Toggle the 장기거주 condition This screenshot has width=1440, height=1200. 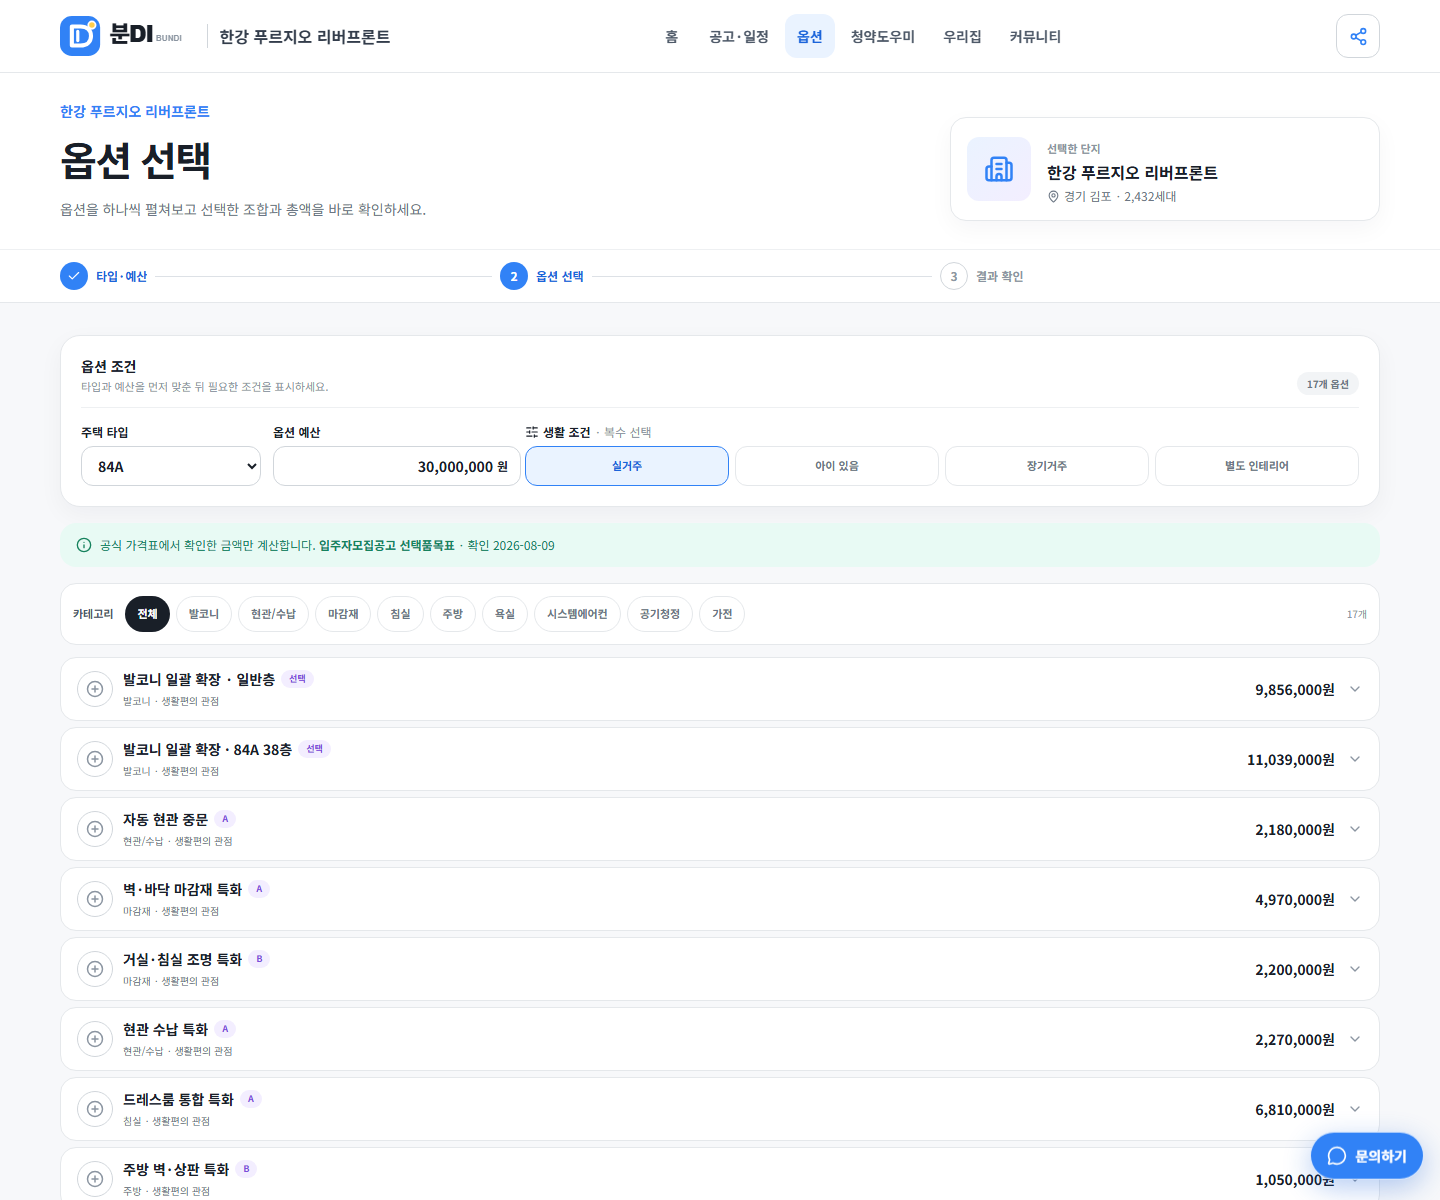1047,466
